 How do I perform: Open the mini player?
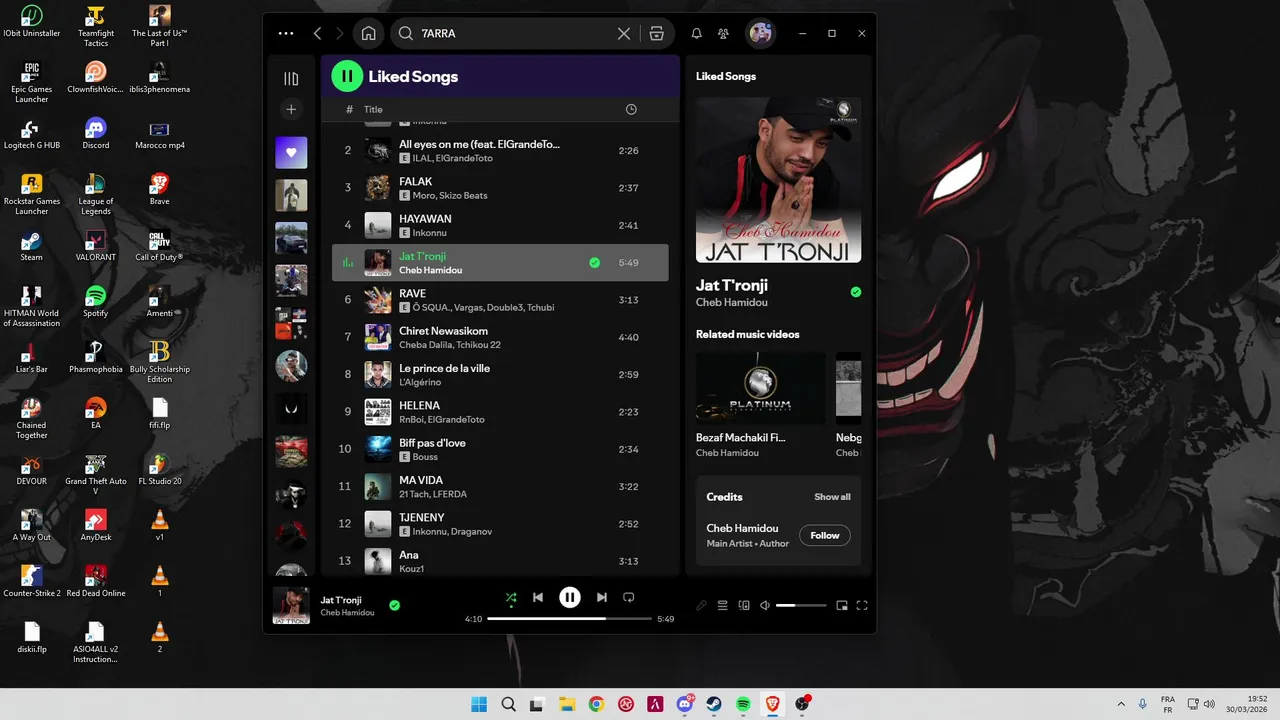pos(842,605)
